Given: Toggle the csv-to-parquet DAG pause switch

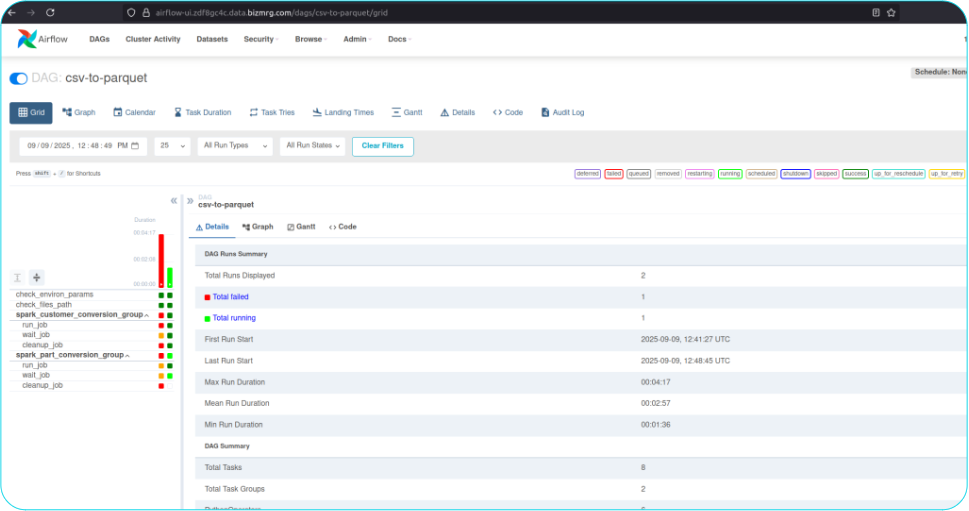Looking at the screenshot, I should click(x=19, y=78).
